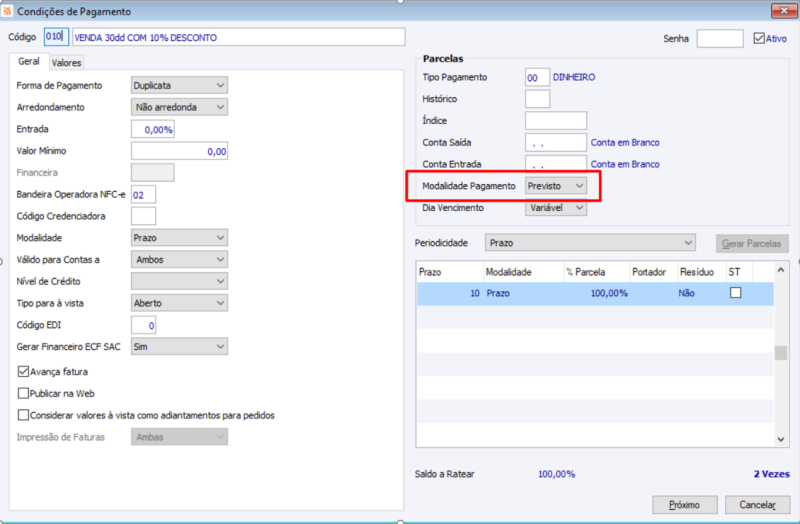Click the Entrada percentage field

(153, 129)
